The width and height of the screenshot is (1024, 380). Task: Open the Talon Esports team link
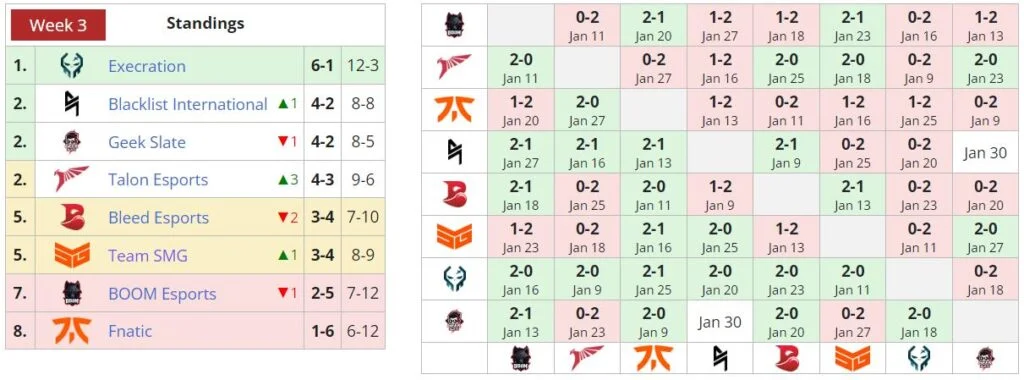158,180
